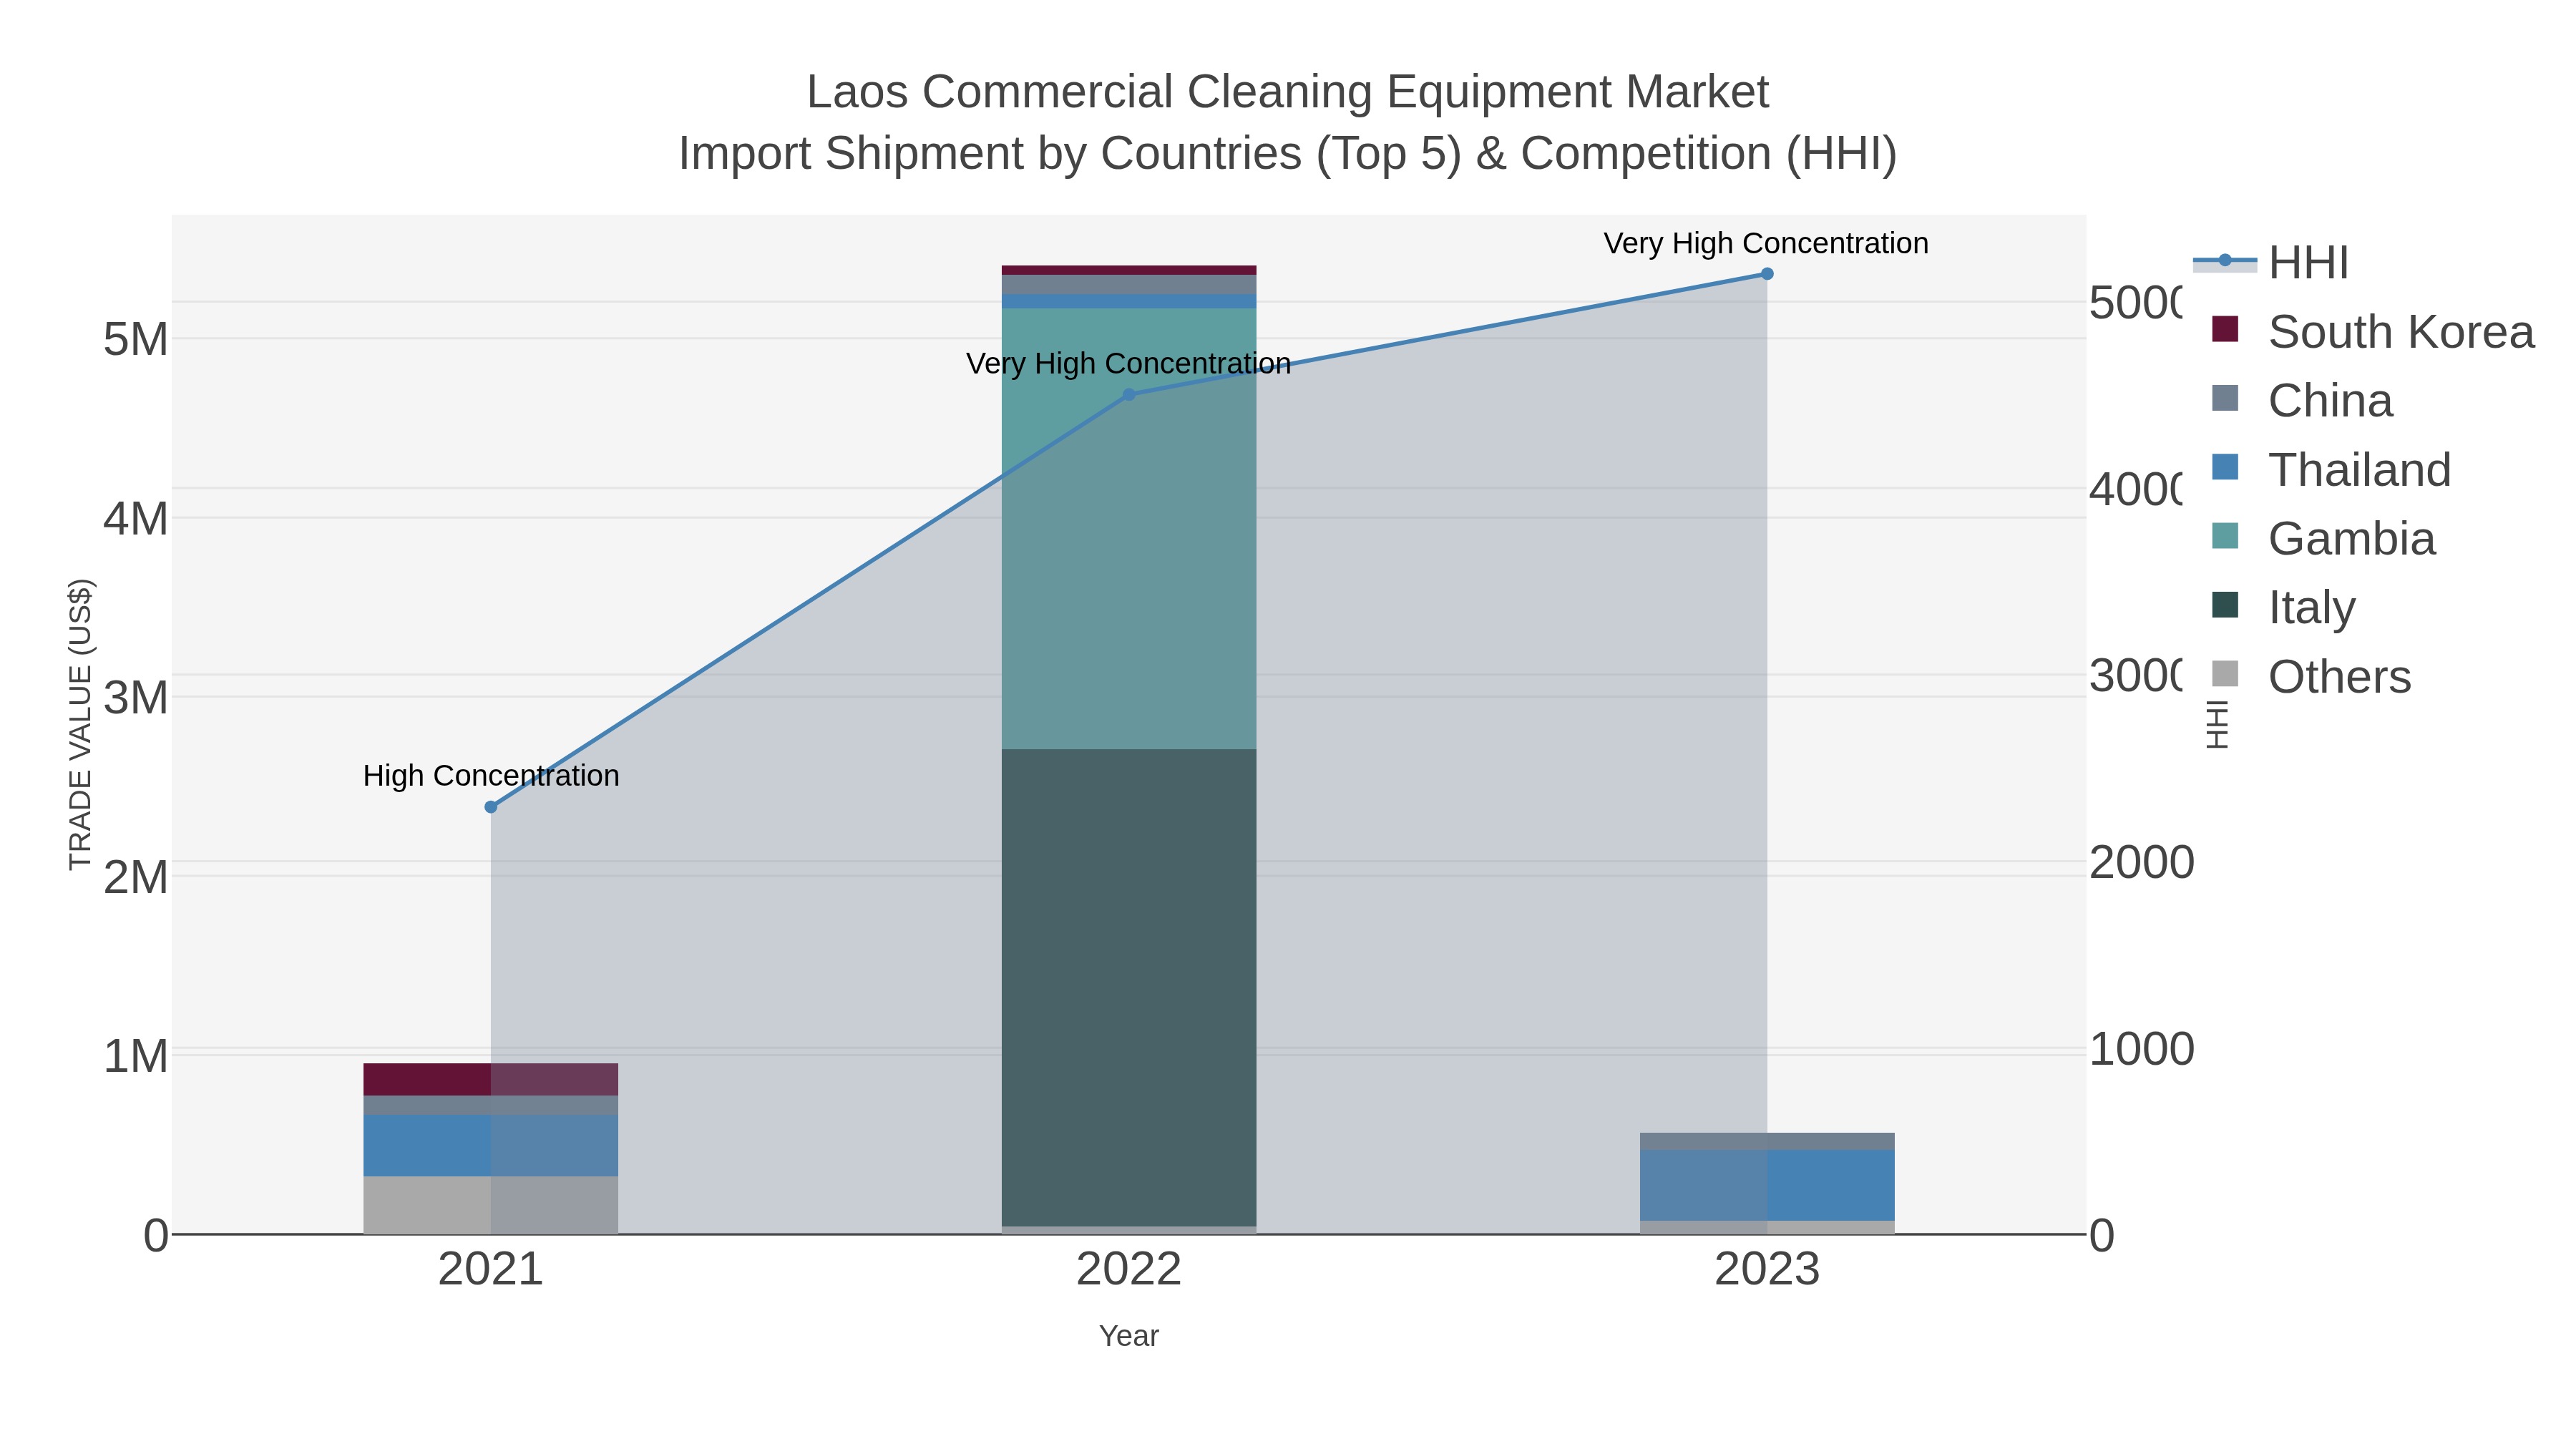Toggle the HHI line series in the legend
The height and width of the screenshot is (1449, 2576).
(x=2270, y=262)
